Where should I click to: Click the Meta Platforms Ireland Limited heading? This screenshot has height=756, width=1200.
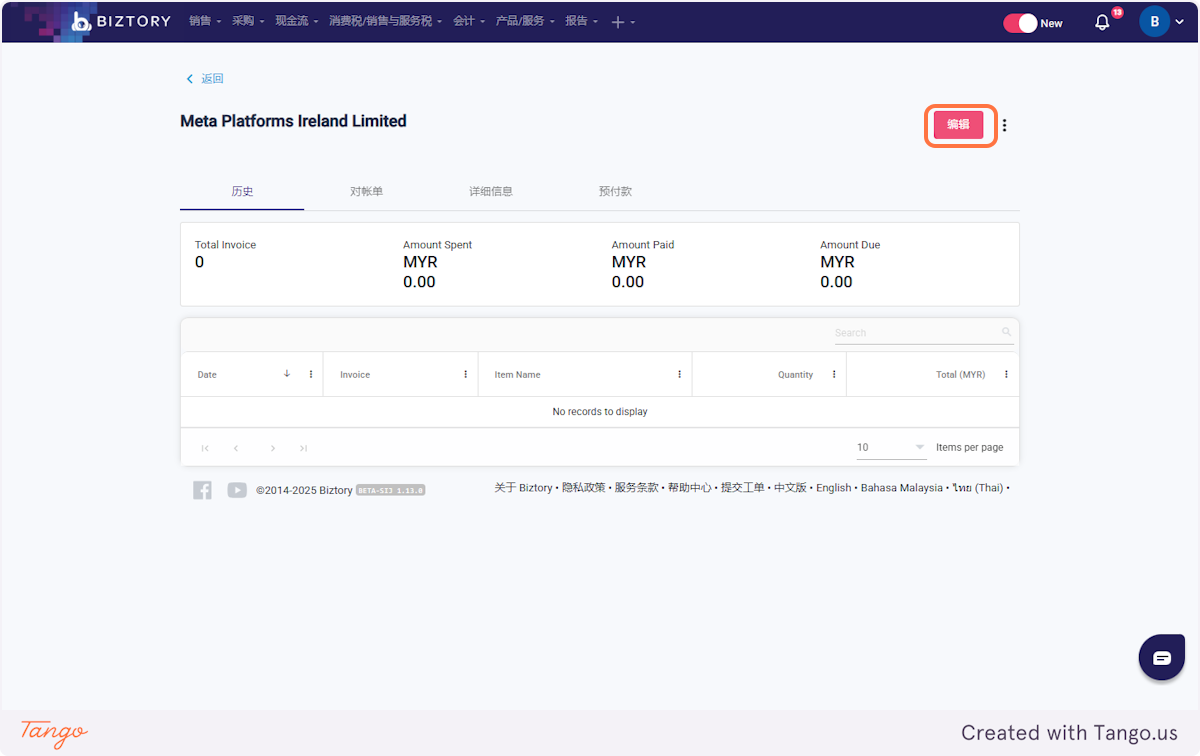293,121
